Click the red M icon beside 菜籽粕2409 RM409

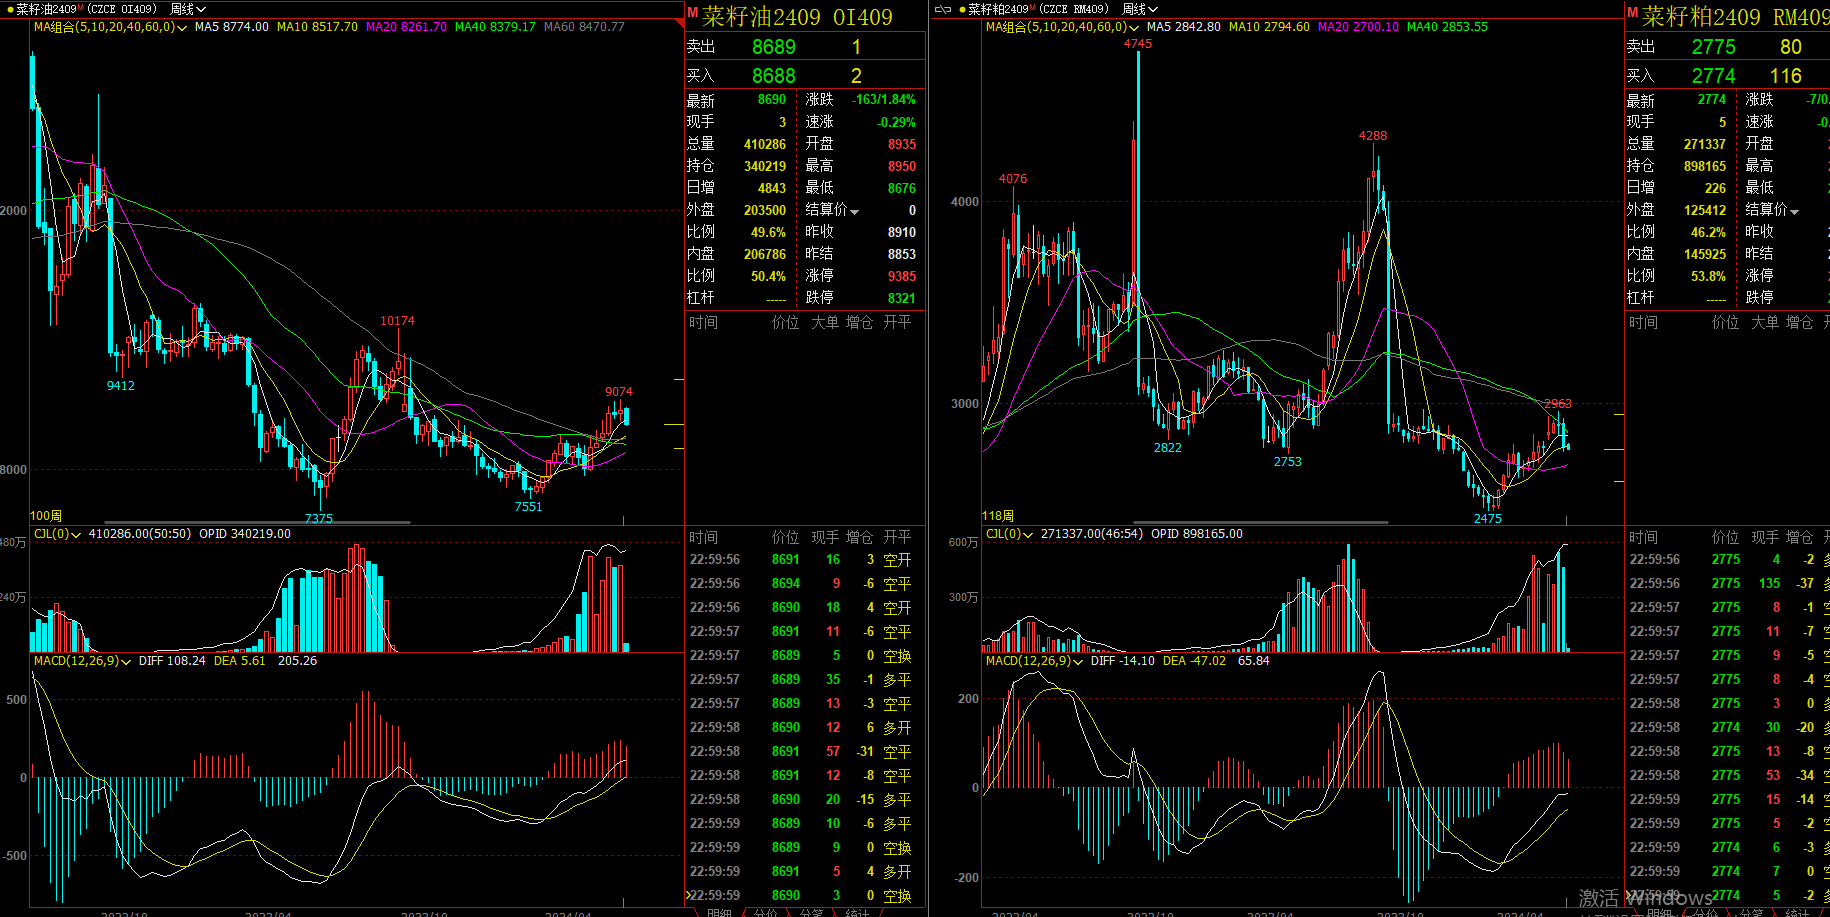point(1632,13)
